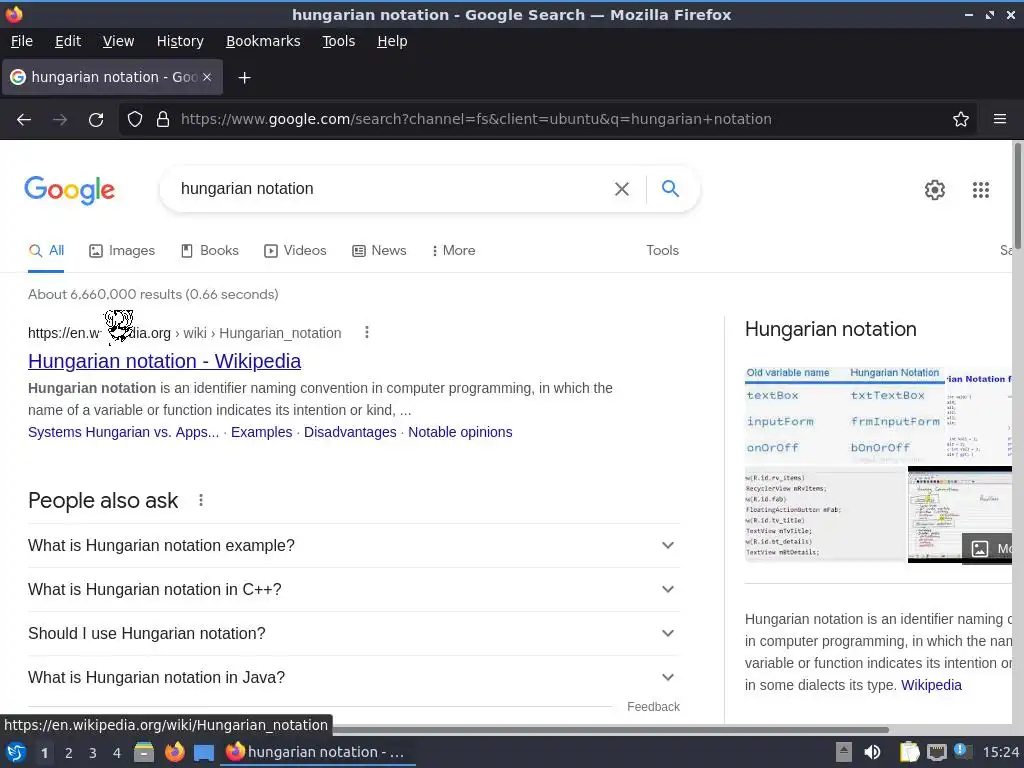Click the page vertical scrollbar thumb
Image resolution: width=1024 pixels, height=768 pixels.
pos(1017,196)
